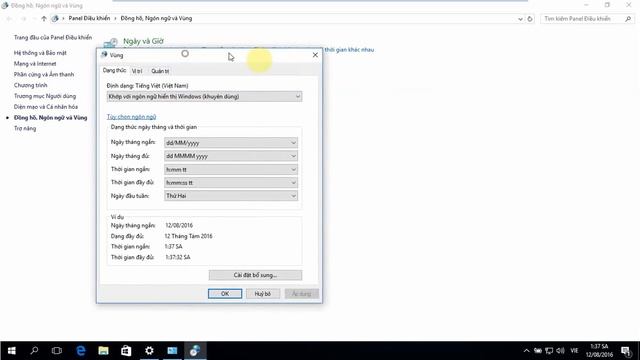Launch Microsoft Edge from the taskbar
The image size is (640, 360).
[x=81, y=351]
